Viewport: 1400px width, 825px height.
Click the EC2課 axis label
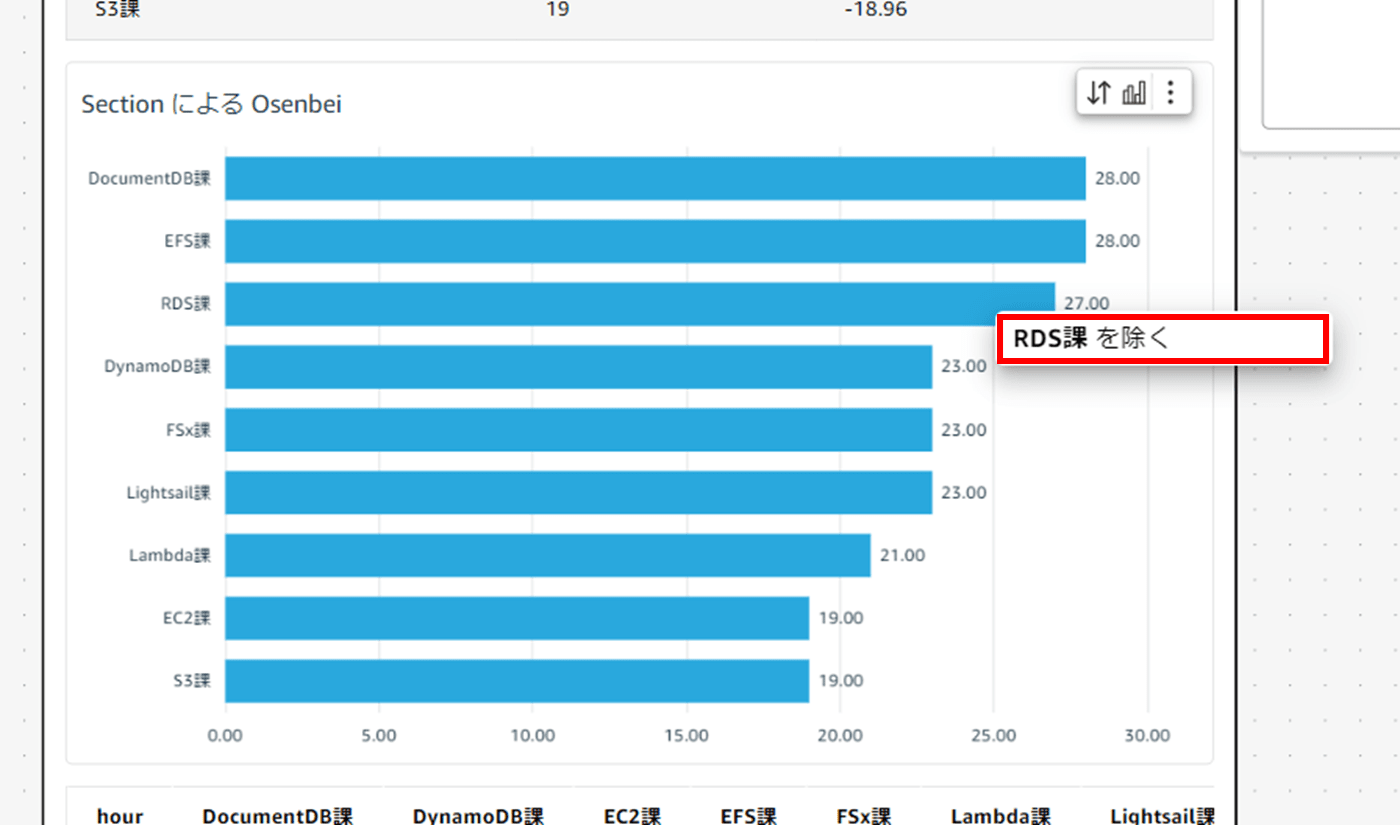tap(187, 618)
